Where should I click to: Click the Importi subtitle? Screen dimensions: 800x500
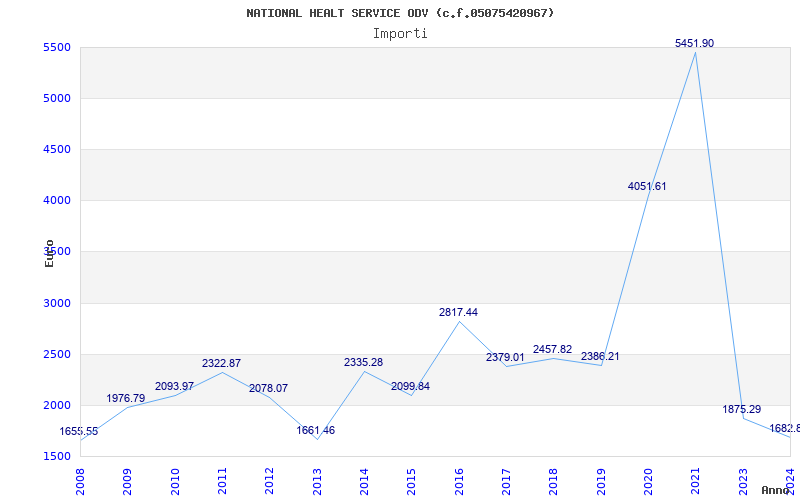click(400, 34)
